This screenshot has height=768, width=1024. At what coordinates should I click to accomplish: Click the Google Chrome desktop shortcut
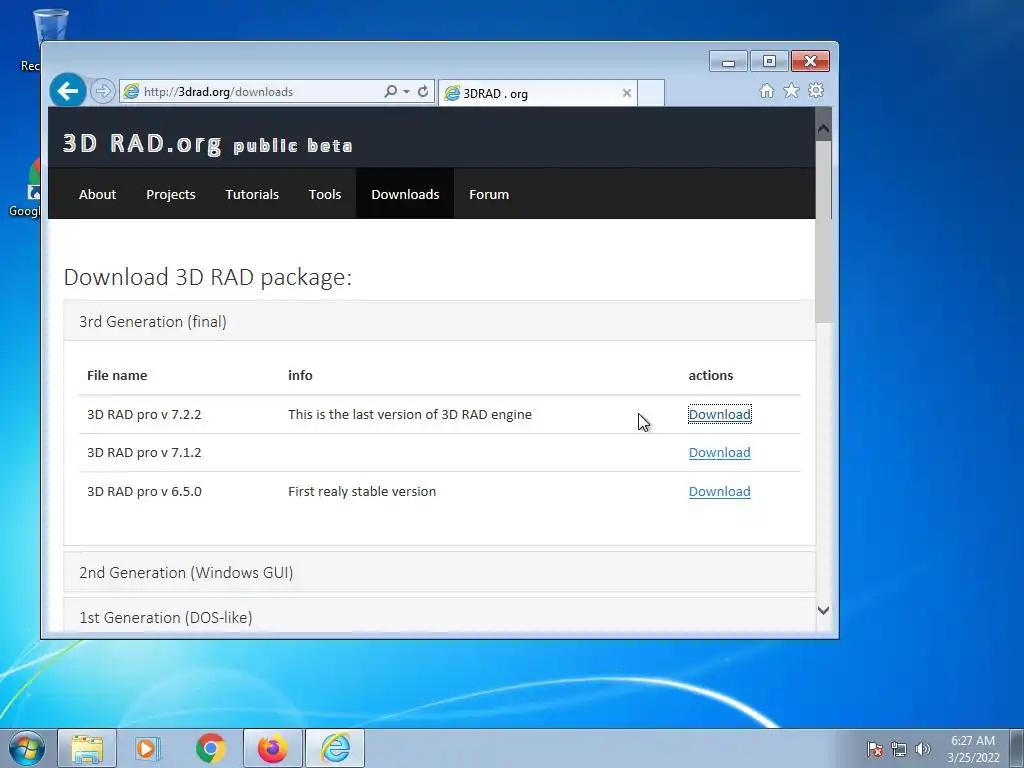pyautogui.click(x=26, y=186)
